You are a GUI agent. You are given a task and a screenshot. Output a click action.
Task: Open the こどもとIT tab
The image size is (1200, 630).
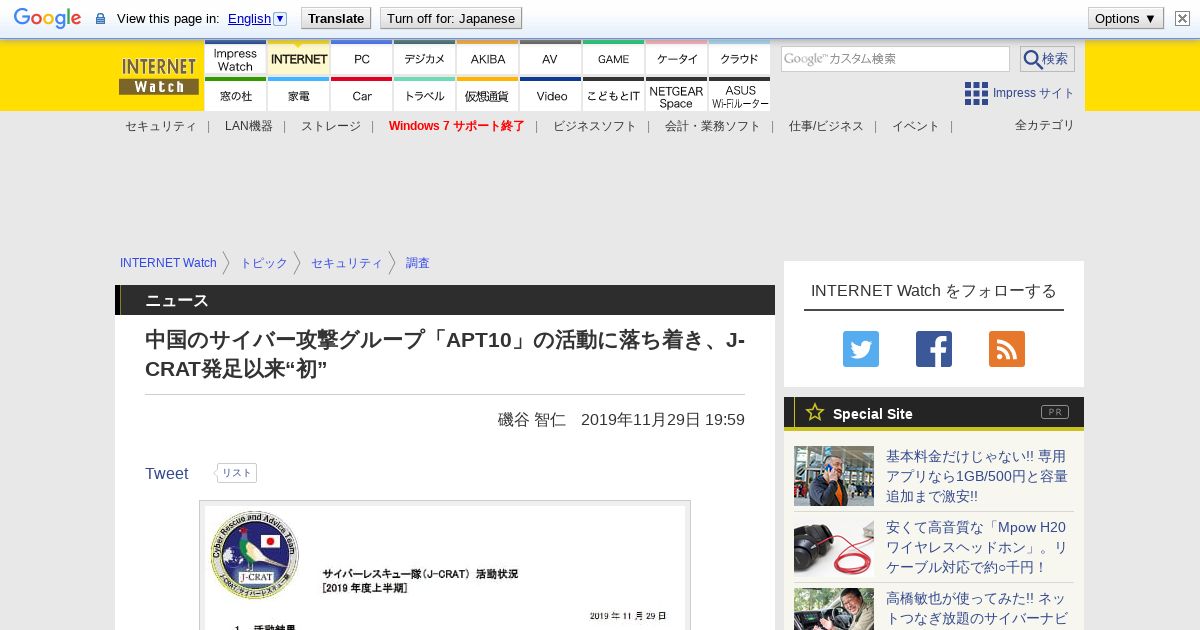point(613,95)
